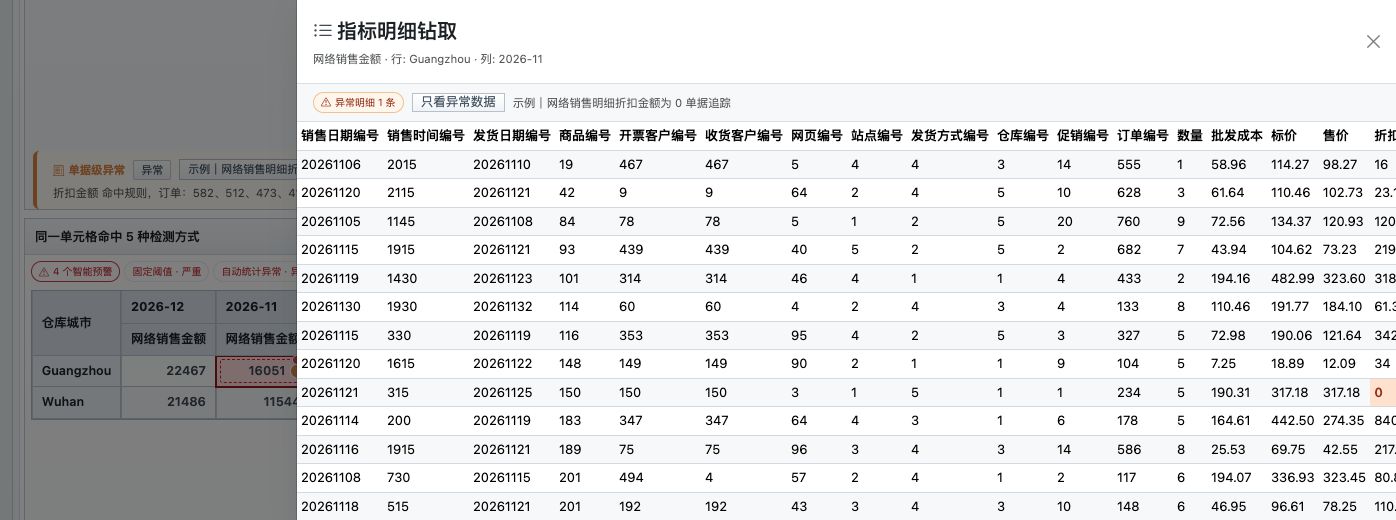Click the list icon beside 指标明细钻取 title

pos(322,31)
